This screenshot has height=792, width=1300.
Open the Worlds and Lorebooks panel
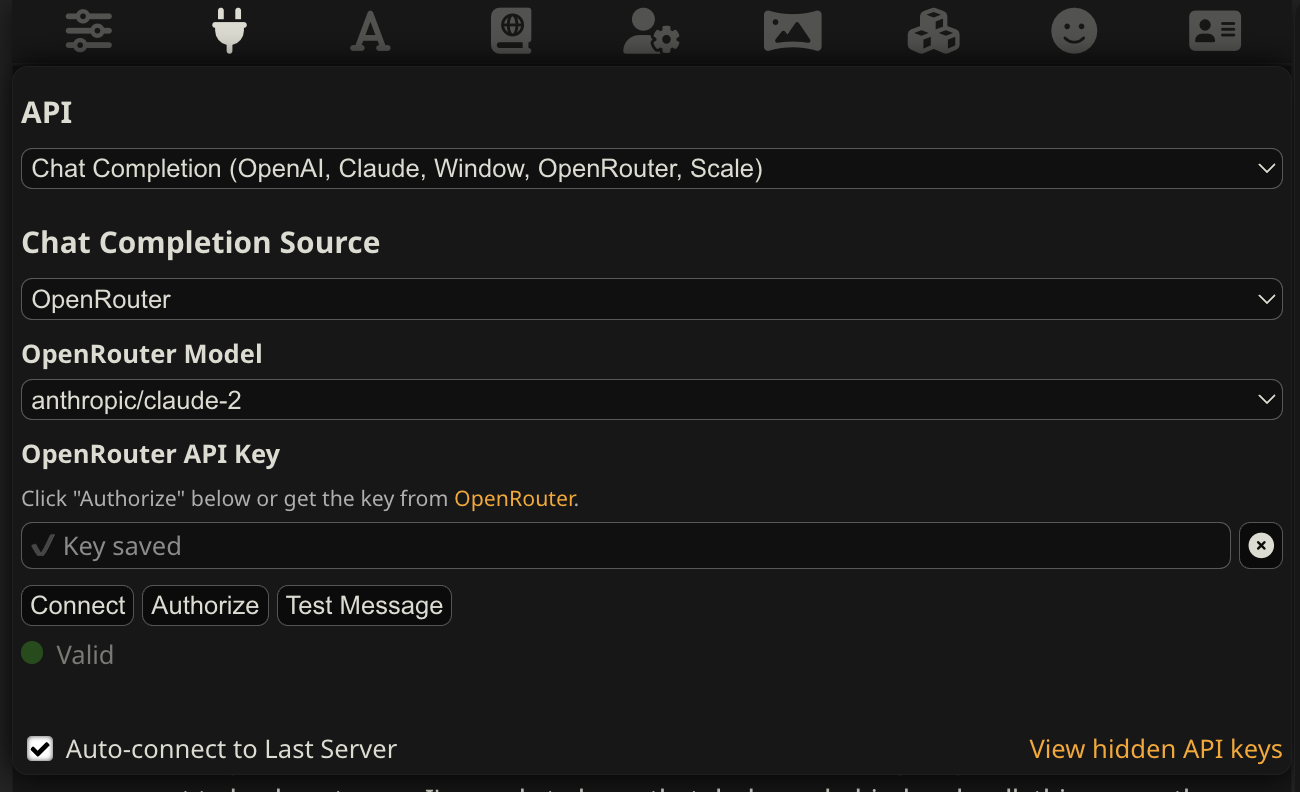click(x=511, y=31)
